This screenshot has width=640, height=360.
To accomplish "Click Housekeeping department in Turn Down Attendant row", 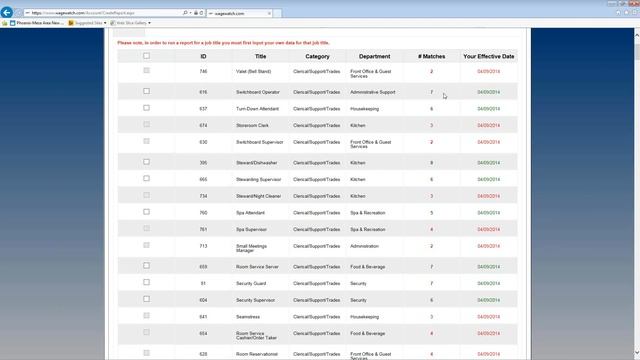I will [x=364, y=109].
